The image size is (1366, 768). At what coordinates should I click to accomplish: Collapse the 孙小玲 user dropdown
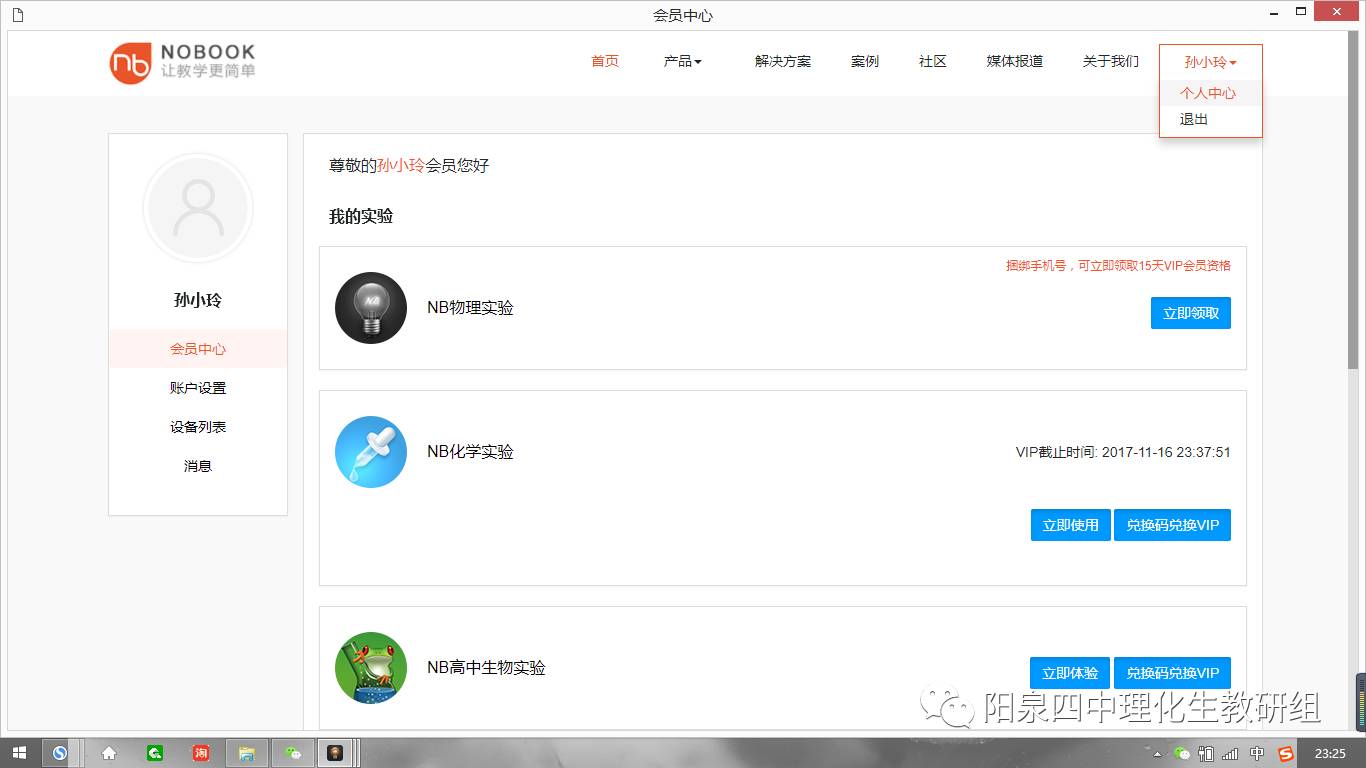[1210, 62]
